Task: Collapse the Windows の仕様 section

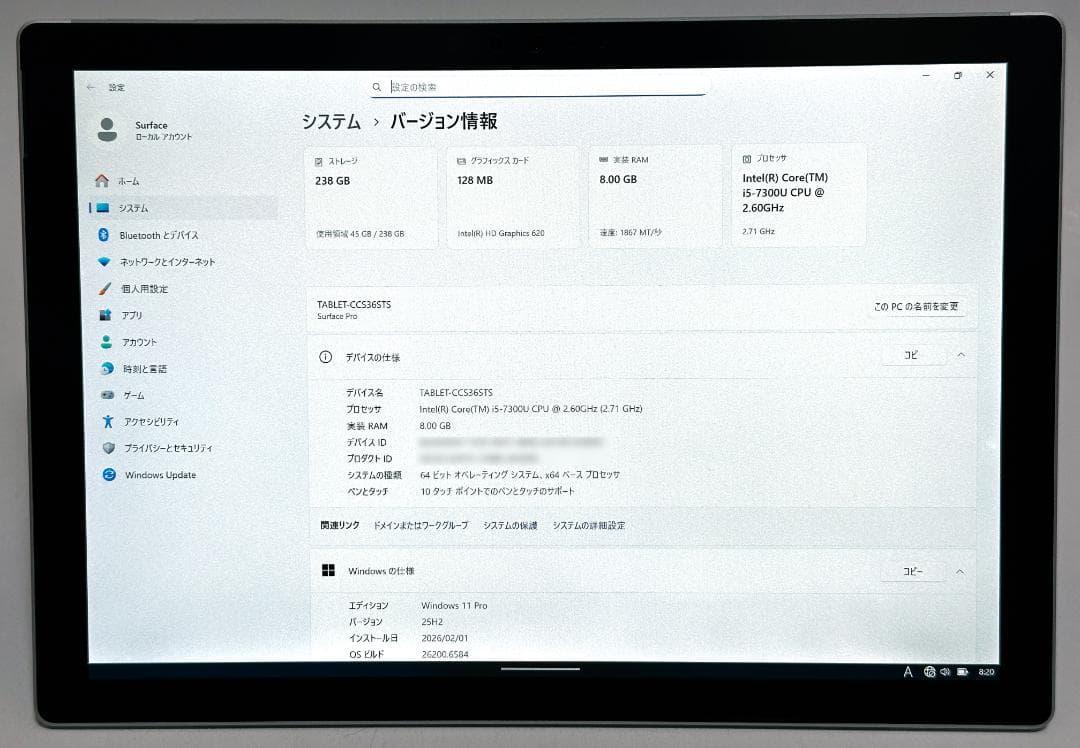Action: 960,571
